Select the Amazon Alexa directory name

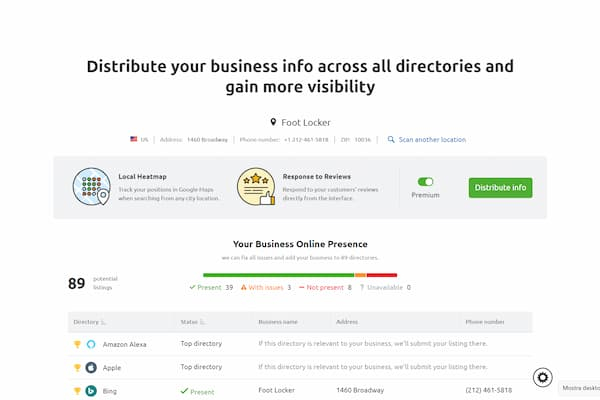124,344
